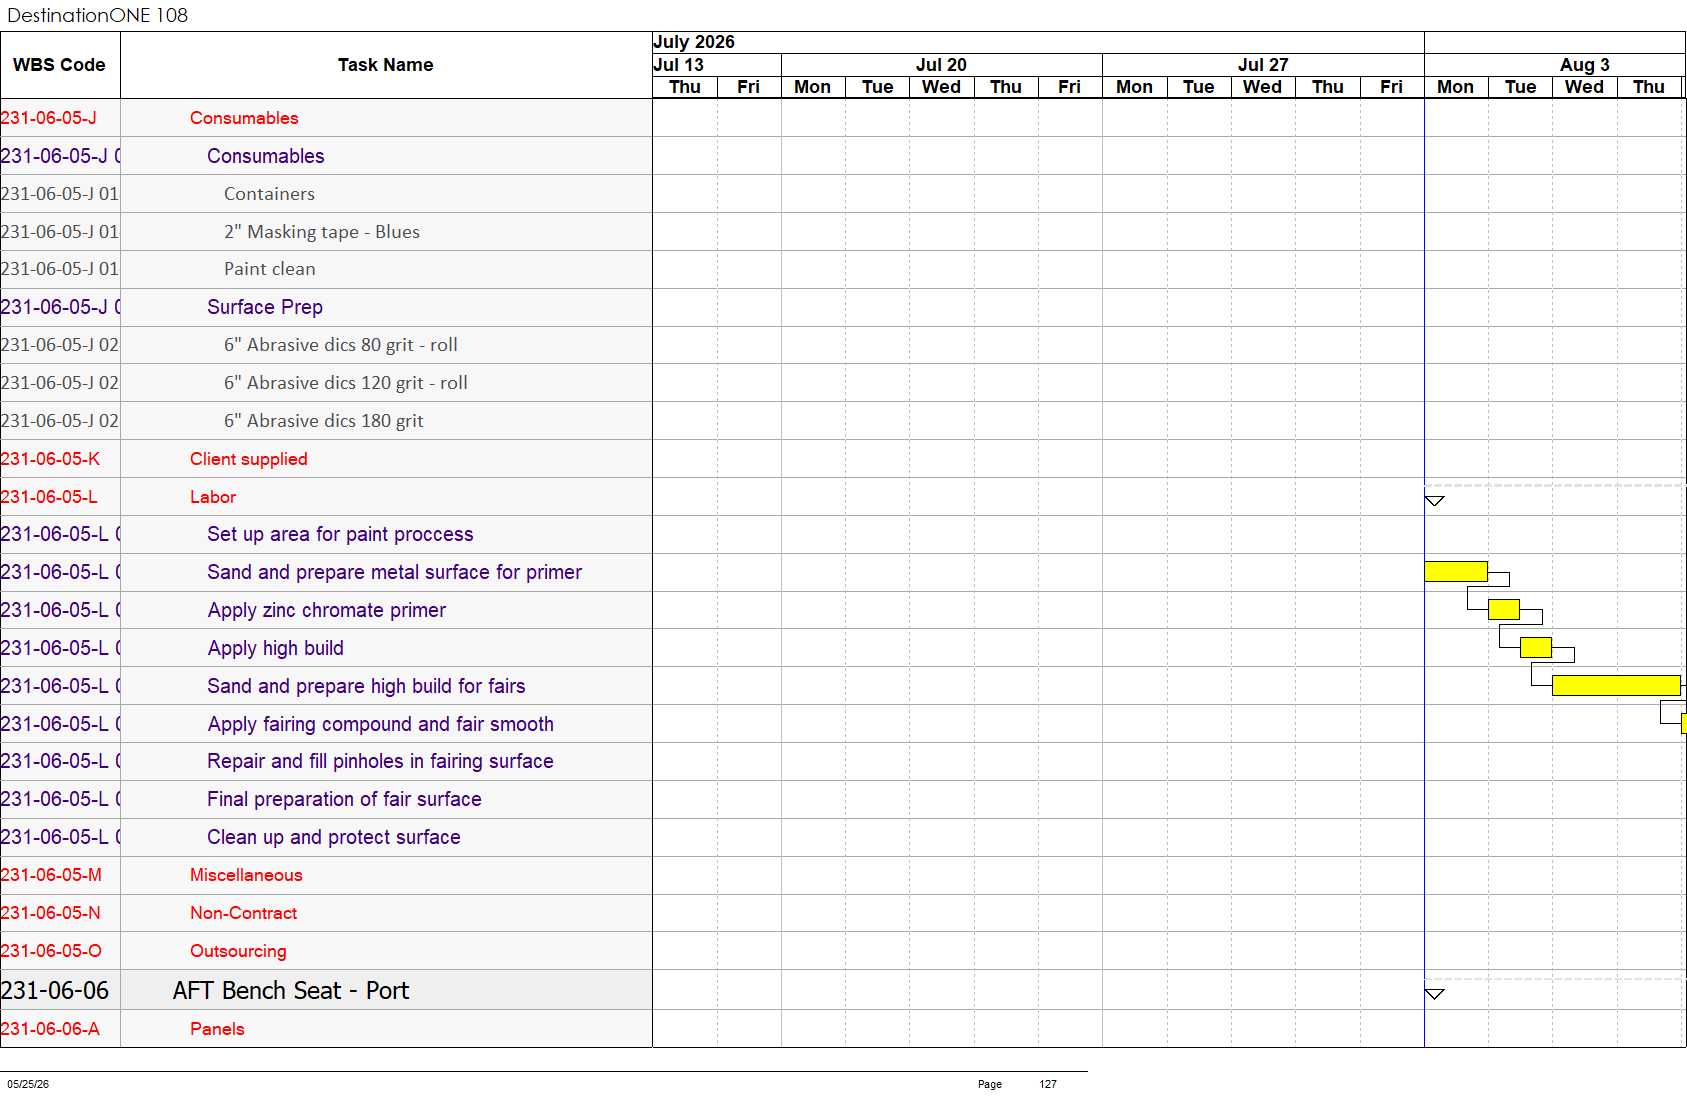Select the Surface Prep subgroup row

[x=326, y=307]
